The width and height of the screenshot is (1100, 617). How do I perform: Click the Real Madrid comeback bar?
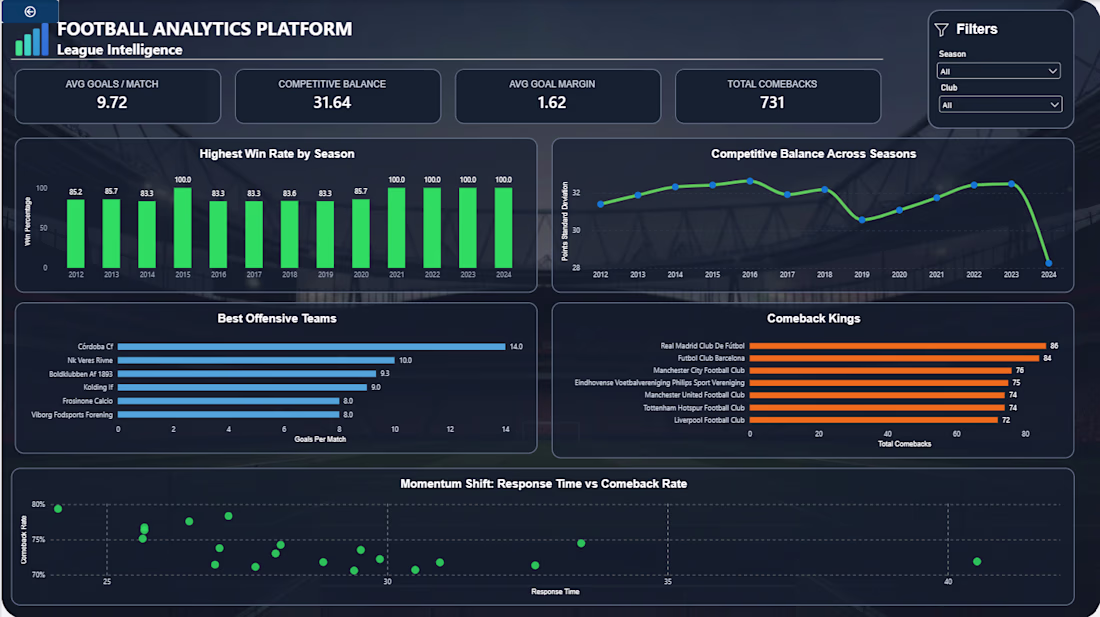898,346
